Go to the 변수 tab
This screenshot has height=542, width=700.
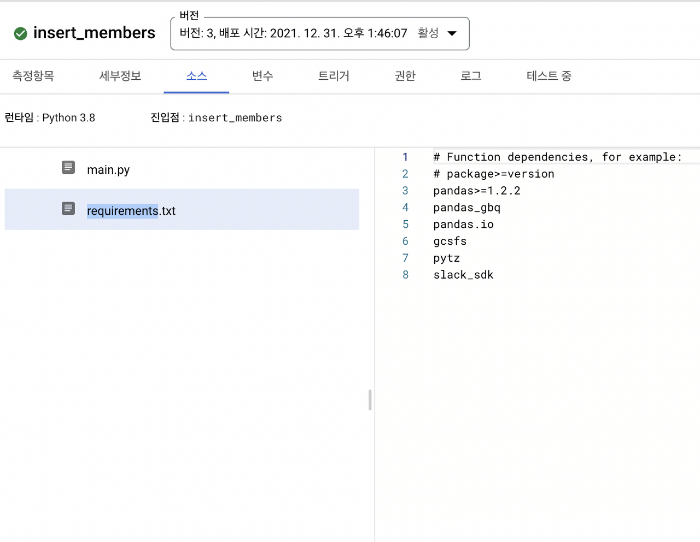[262, 76]
